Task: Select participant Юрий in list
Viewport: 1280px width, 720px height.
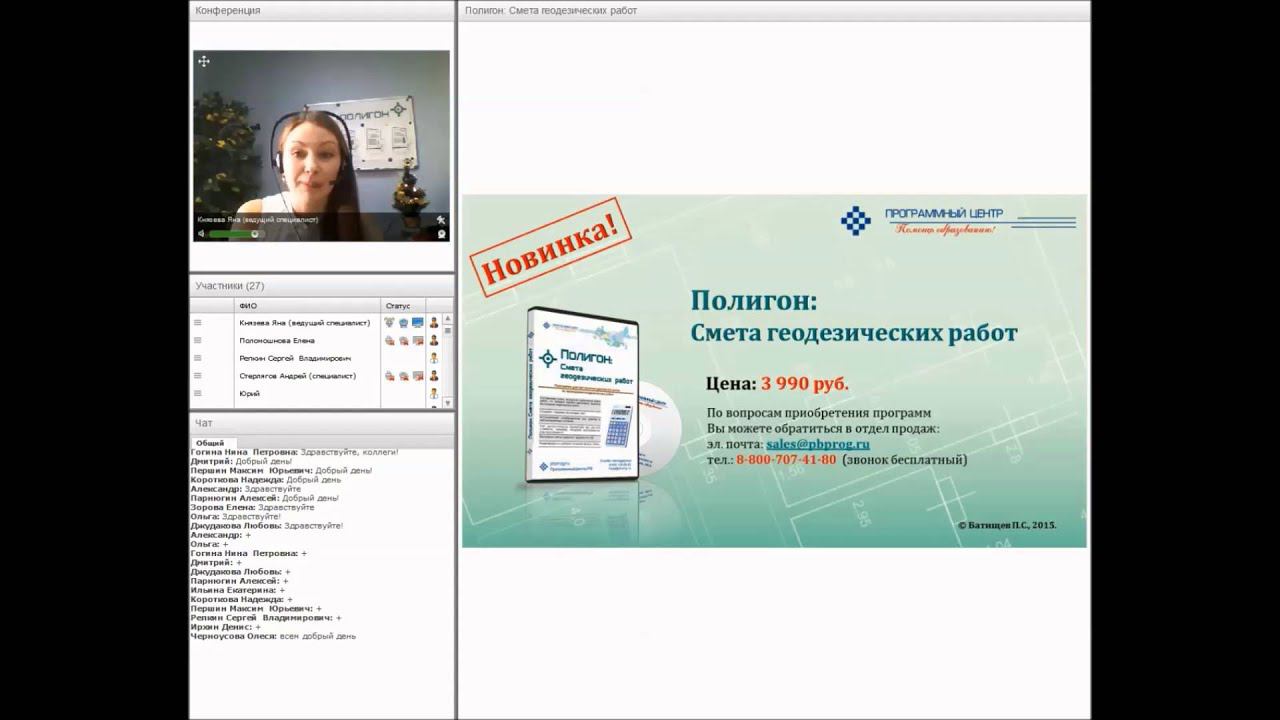Action: point(249,394)
